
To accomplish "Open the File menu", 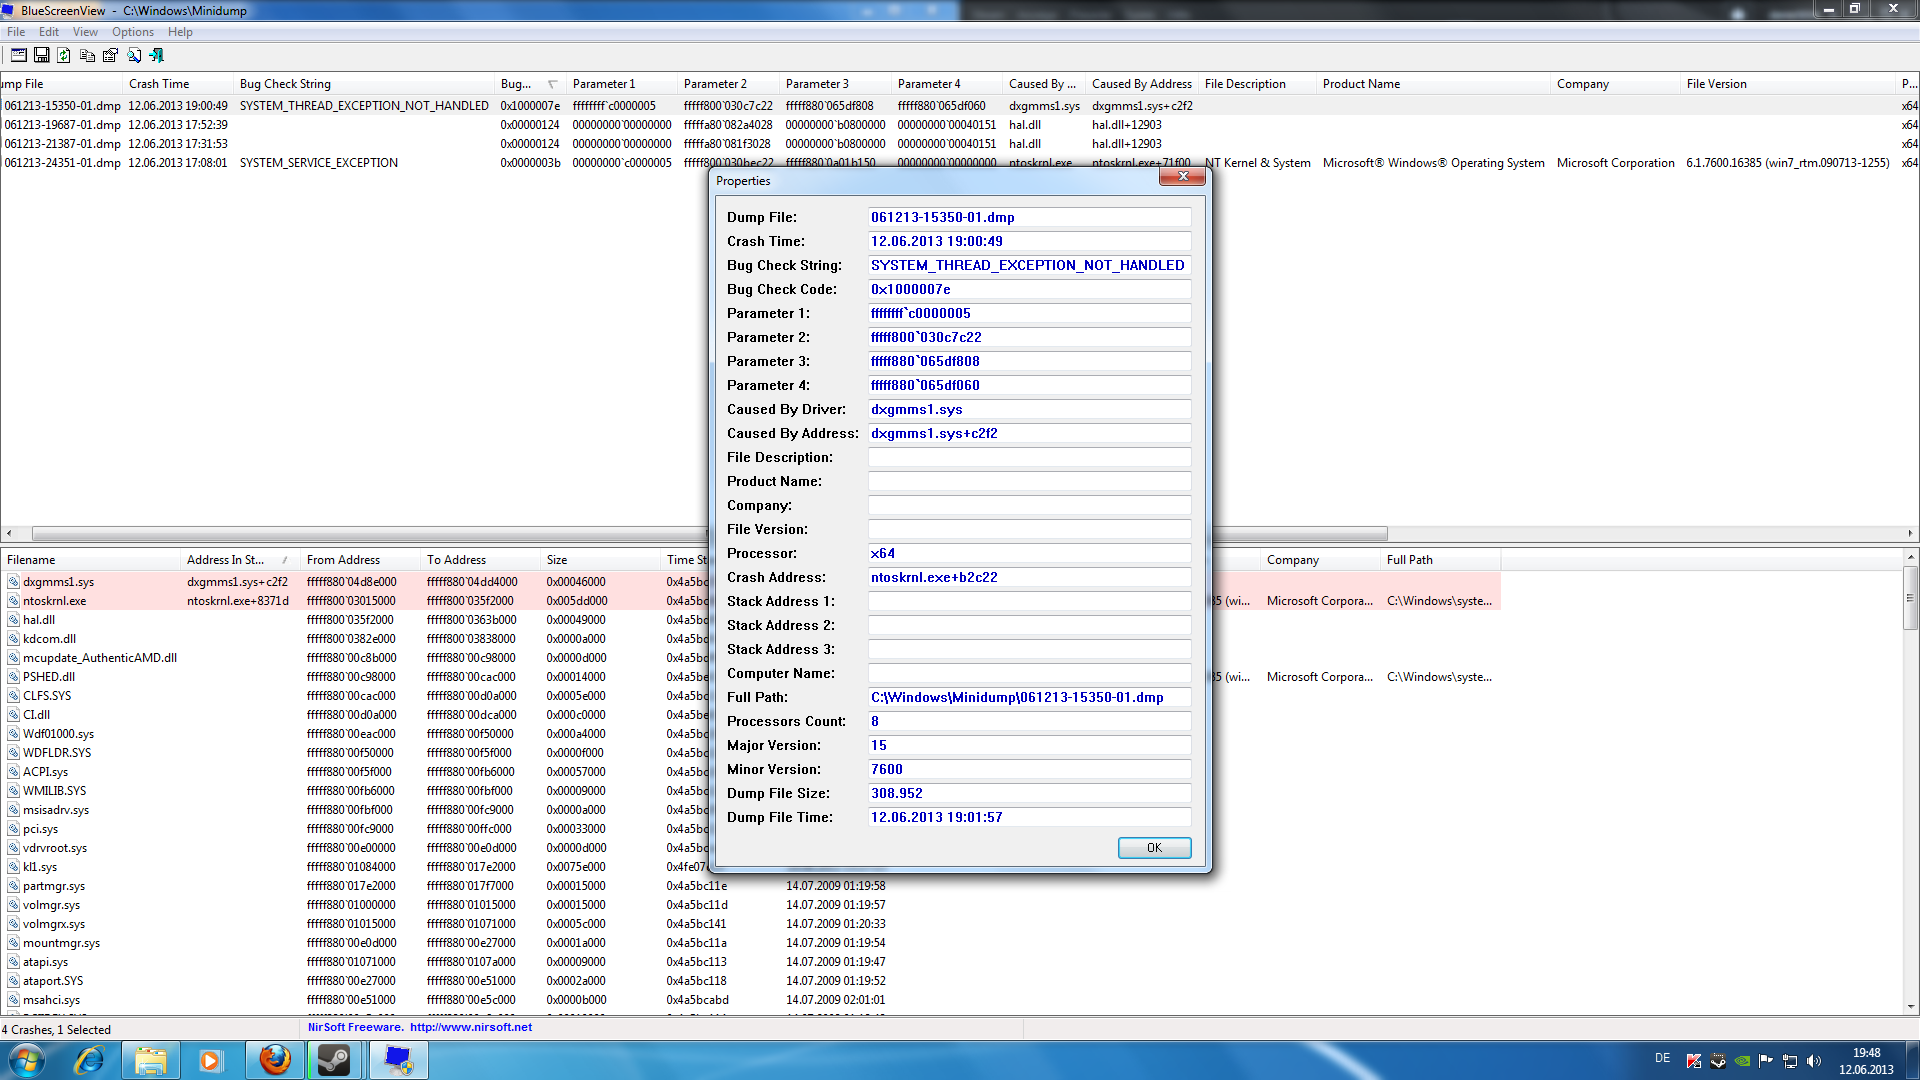I will pyautogui.click(x=16, y=32).
